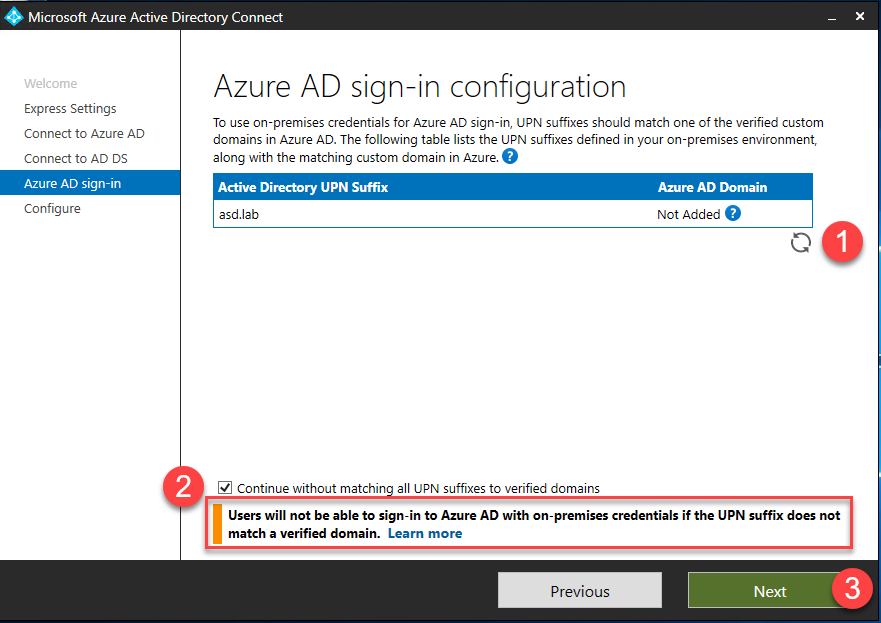The image size is (881, 623).
Task: Click the help icon beside Not Added
Action: pos(733,213)
